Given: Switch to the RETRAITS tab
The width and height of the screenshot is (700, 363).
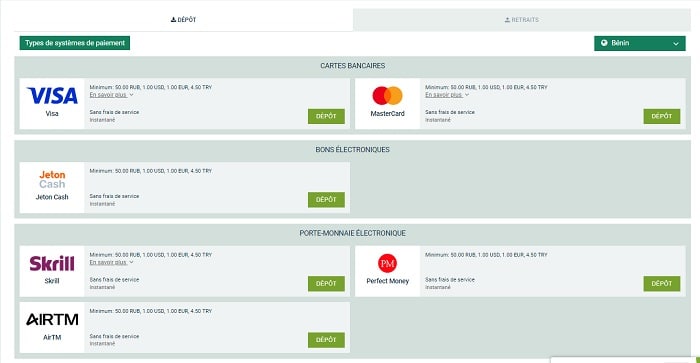Looking at the screenshot, I should (522, 20).
